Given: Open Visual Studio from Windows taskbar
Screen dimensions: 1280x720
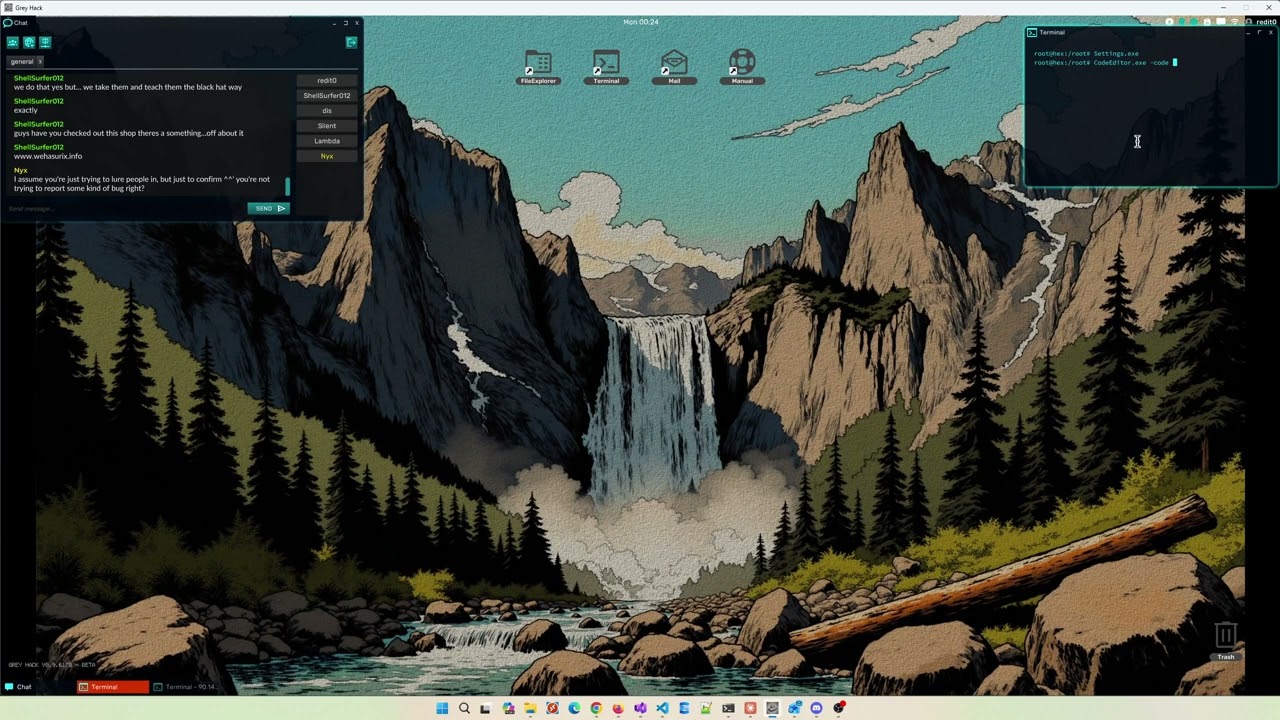Looking at the screenshot, I should coord(640,708).
